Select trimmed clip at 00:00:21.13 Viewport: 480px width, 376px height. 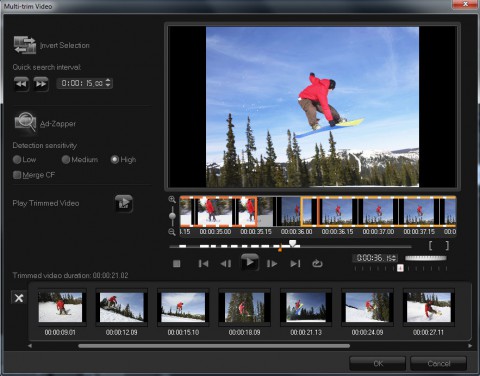coord(306,307)
